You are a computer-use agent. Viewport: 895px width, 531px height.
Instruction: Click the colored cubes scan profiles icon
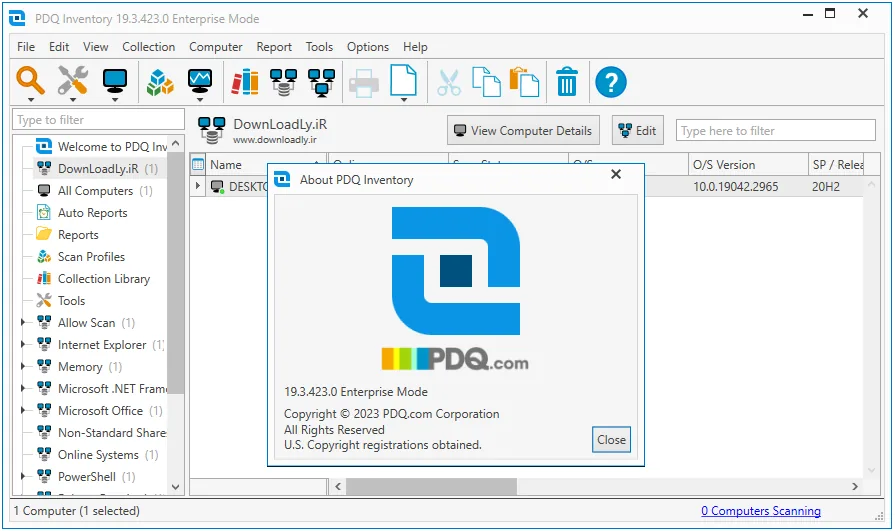click(160, 82)
